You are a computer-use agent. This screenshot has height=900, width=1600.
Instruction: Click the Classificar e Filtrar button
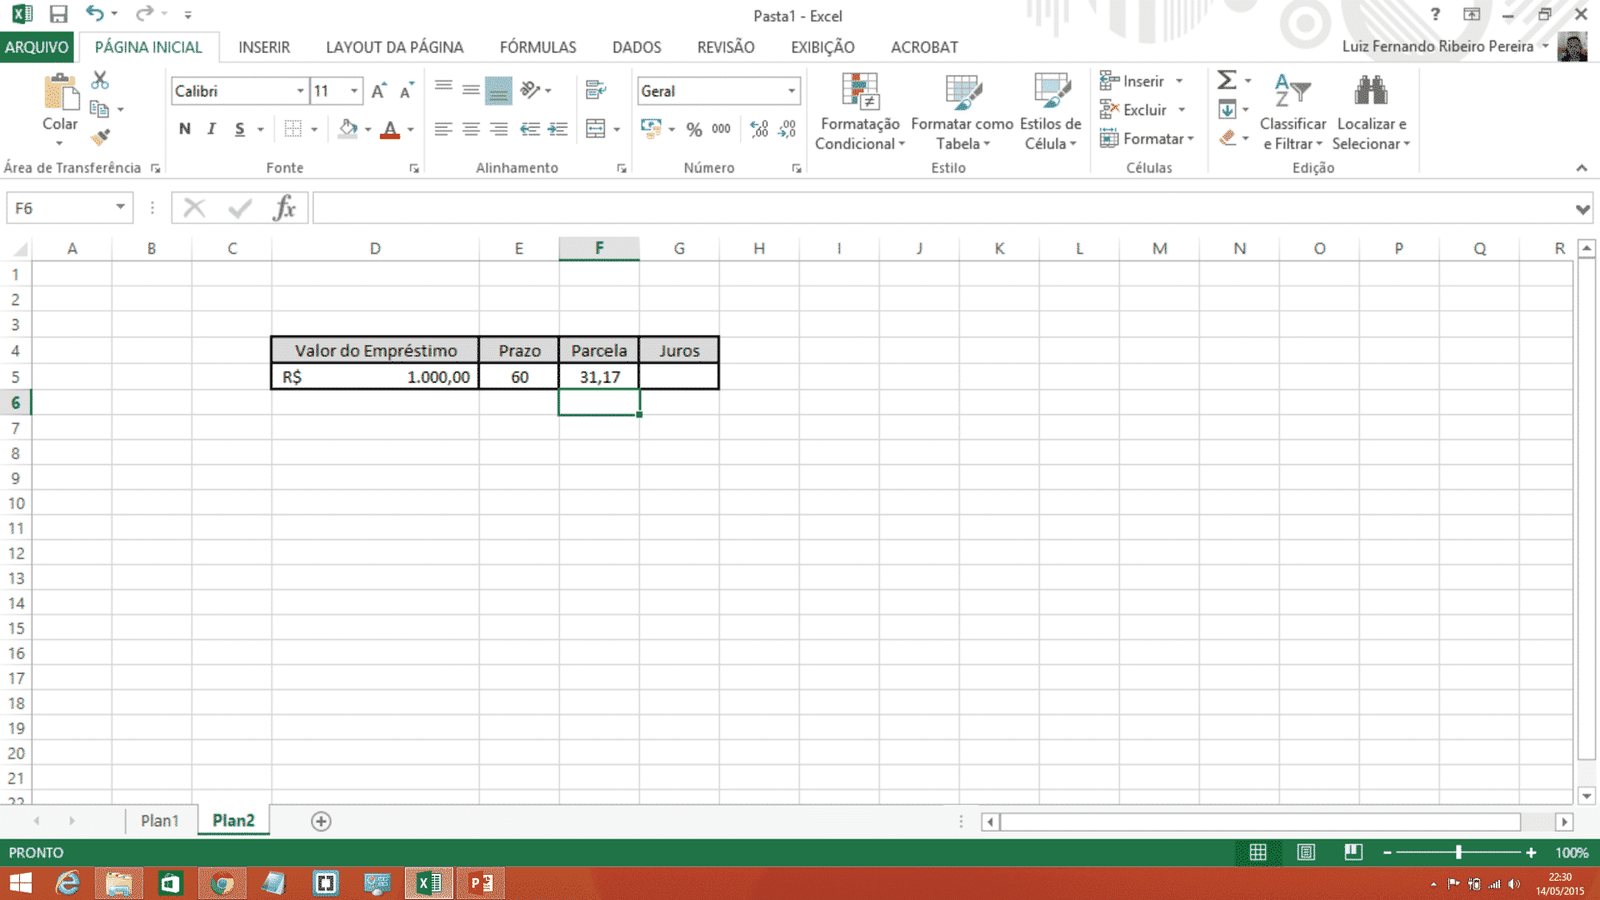[x=1293, y=112]
